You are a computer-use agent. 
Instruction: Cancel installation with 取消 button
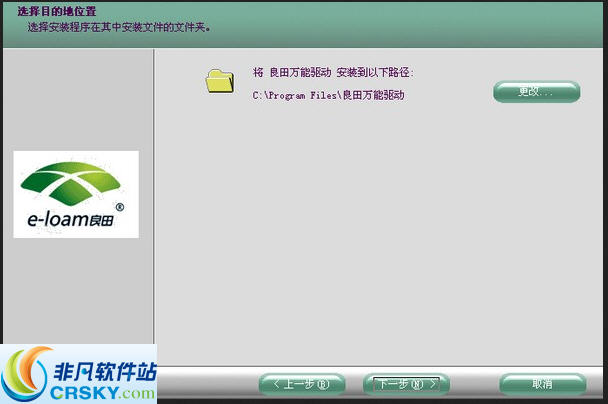coord(543,384)
